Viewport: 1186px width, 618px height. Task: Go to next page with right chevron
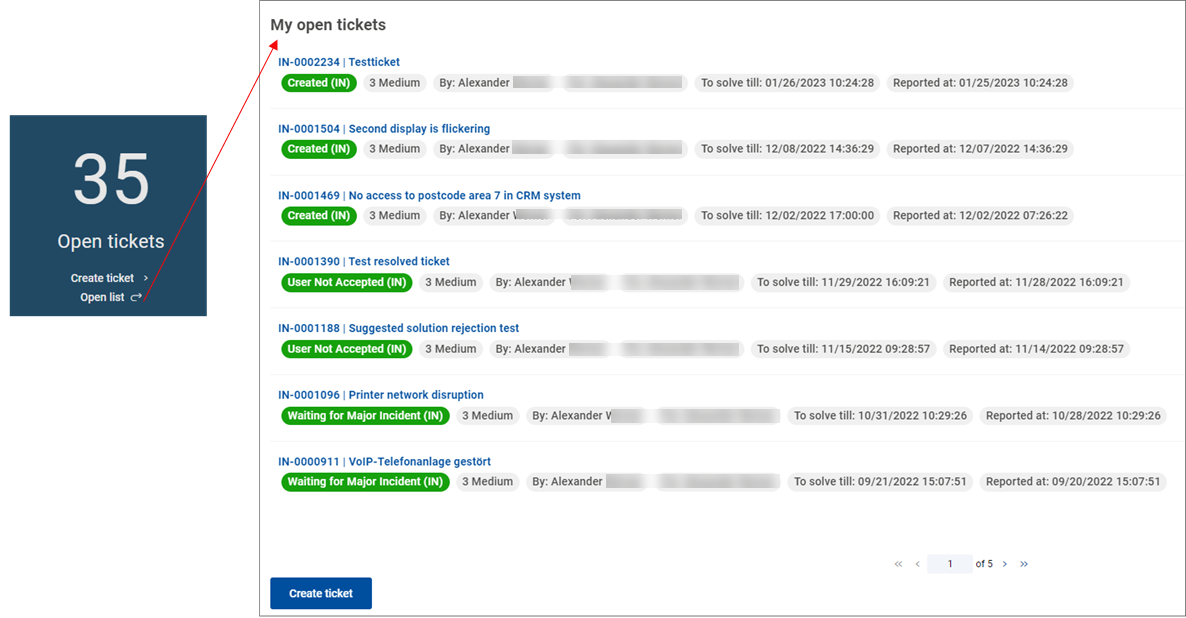[x=1004, y=563]
